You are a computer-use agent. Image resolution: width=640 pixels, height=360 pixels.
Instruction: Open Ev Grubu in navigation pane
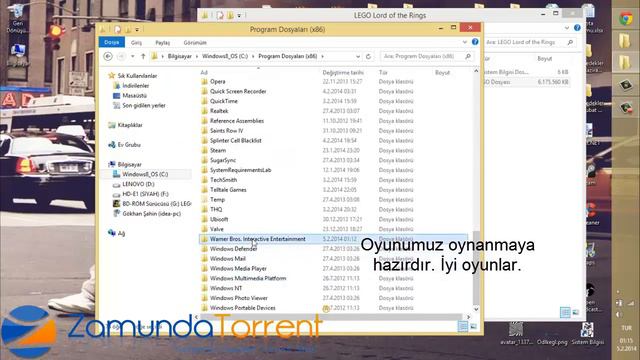(x=129, y=145)
